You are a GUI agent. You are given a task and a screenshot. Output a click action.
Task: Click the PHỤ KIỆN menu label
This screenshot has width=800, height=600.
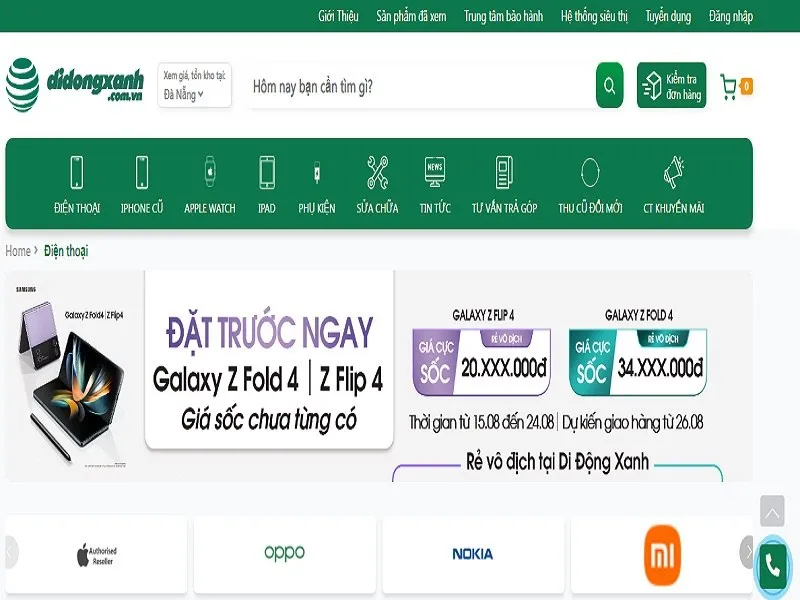[317, 208]
